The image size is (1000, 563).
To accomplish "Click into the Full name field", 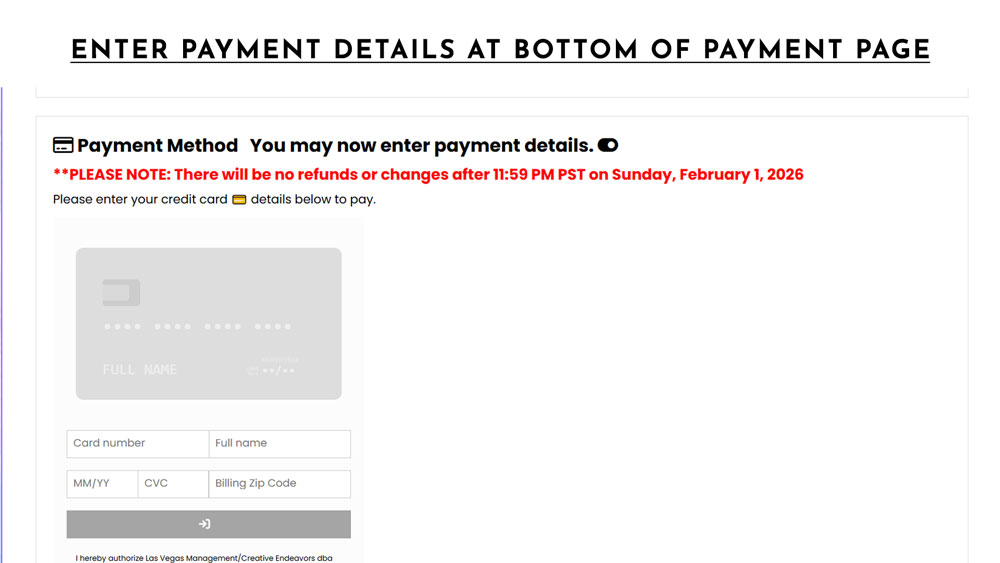I will tap(280, 444).
